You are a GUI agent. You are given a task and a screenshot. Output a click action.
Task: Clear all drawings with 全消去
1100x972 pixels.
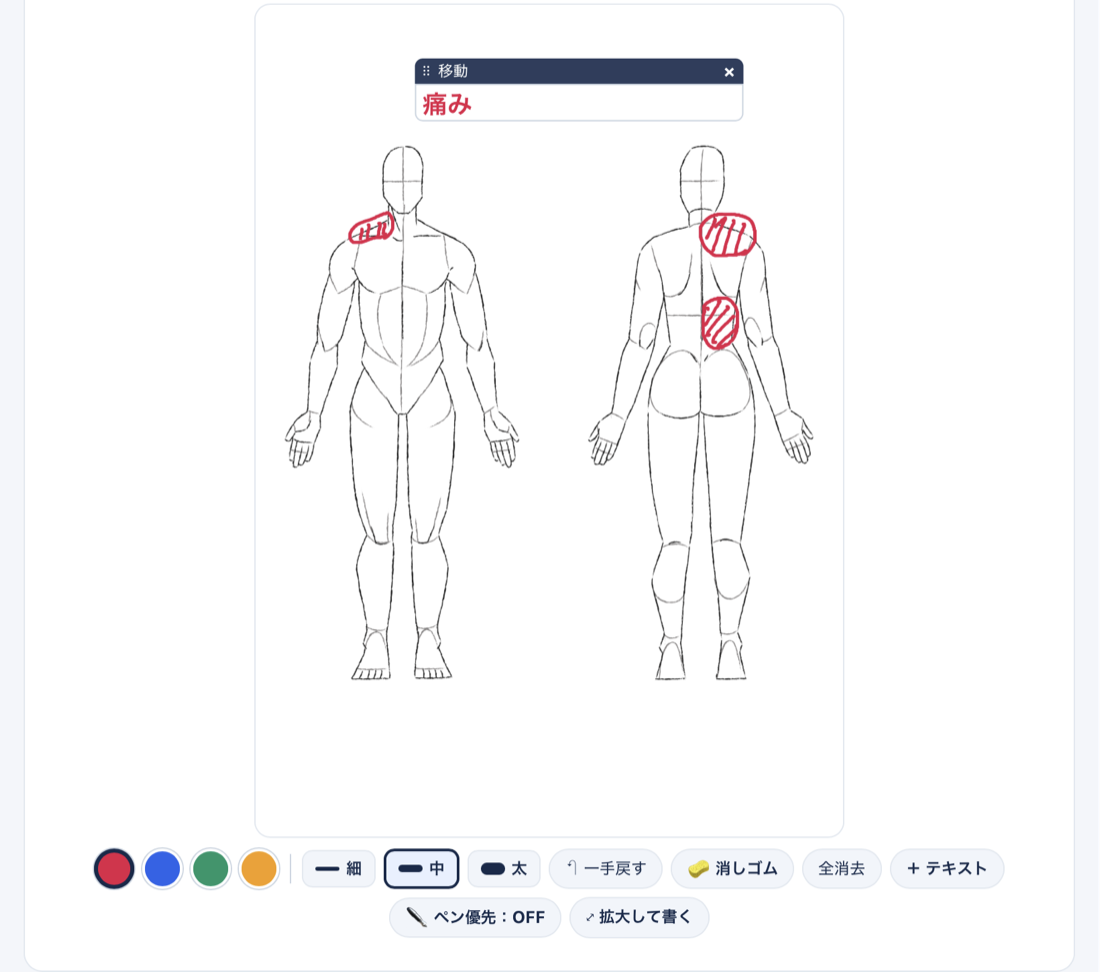(842, 868)
